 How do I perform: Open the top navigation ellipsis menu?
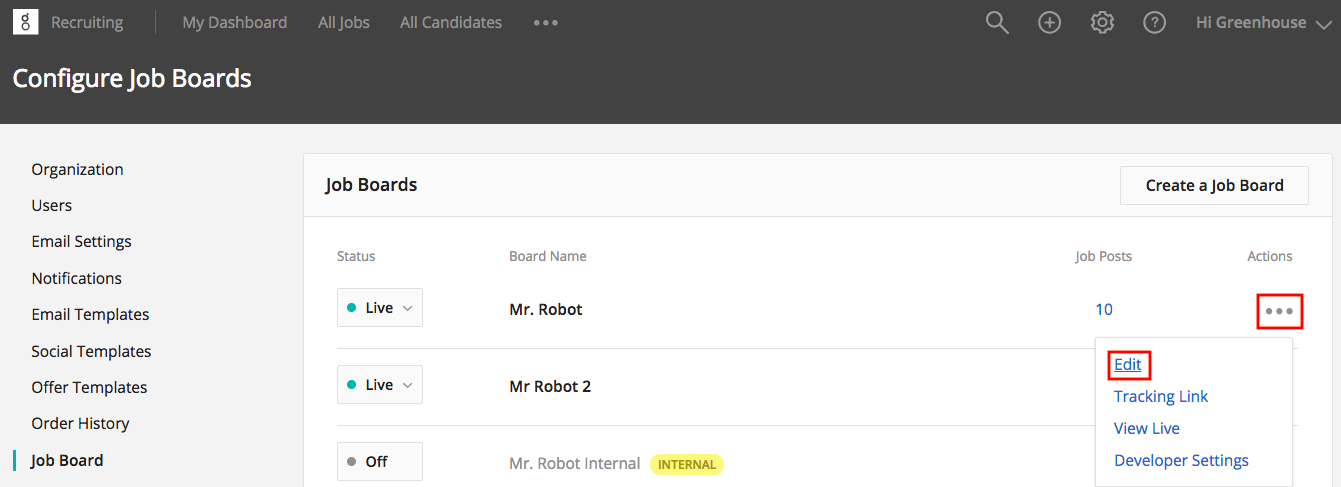coord(546,22)
